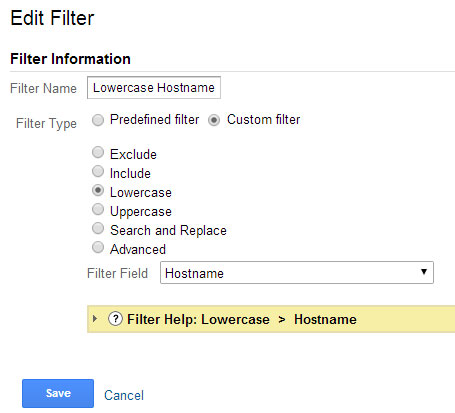Select the Lowercase radio option
455x413 pixels.
click(98, 190)
